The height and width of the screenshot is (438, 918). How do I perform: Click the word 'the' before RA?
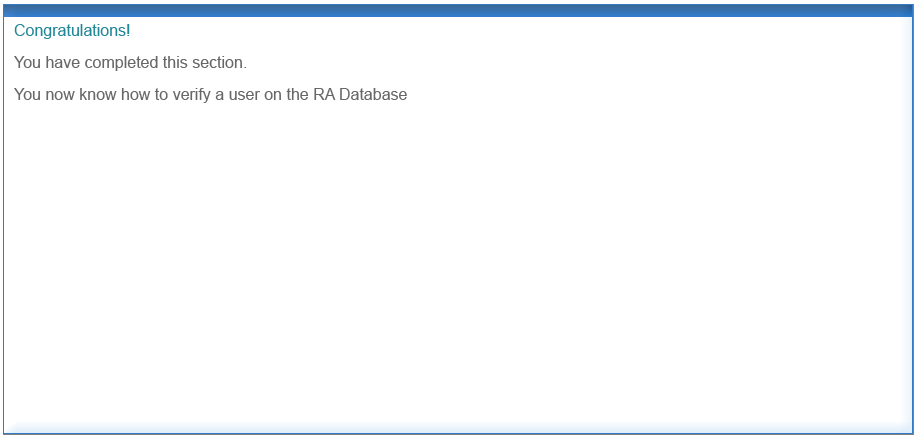pyautogui.click(x=297, y=94)
